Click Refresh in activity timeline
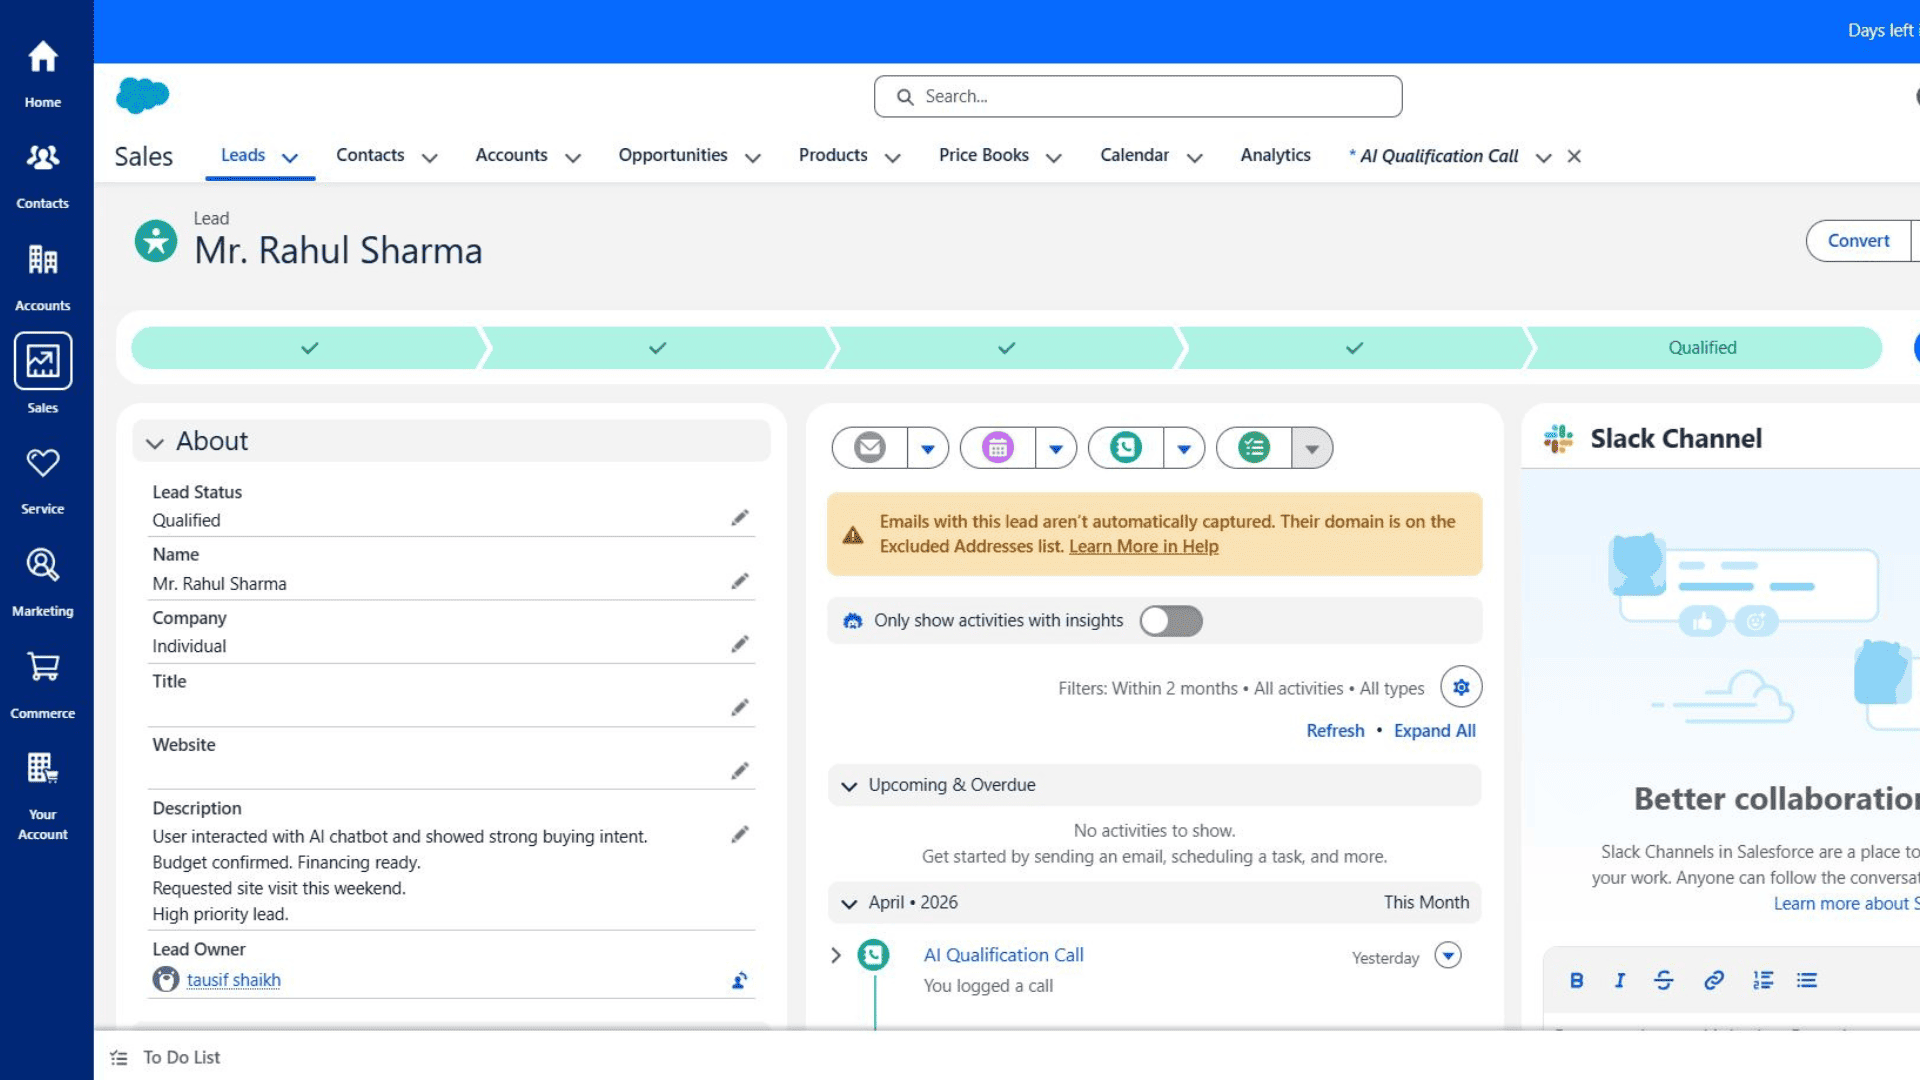This screenshot has width=1920, height=1080. click(1335, 731)
